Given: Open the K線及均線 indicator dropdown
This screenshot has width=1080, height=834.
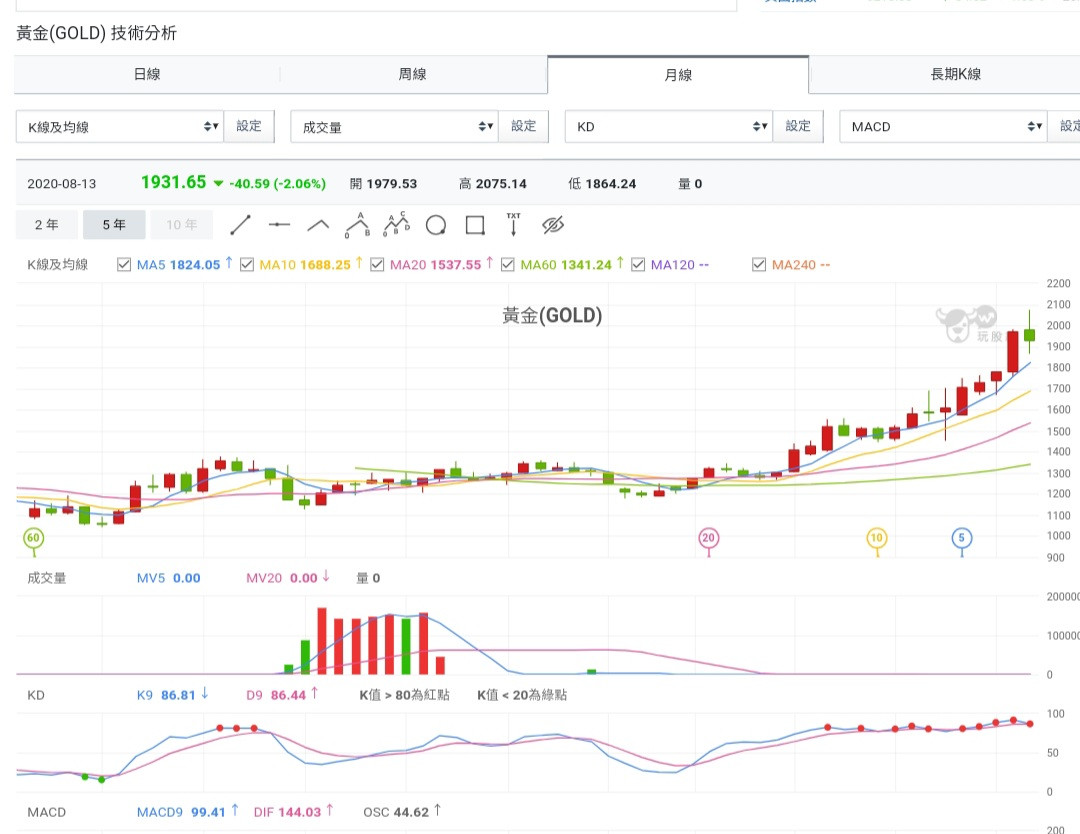Looking at the screenshot, I should click(x=119, y=127).
